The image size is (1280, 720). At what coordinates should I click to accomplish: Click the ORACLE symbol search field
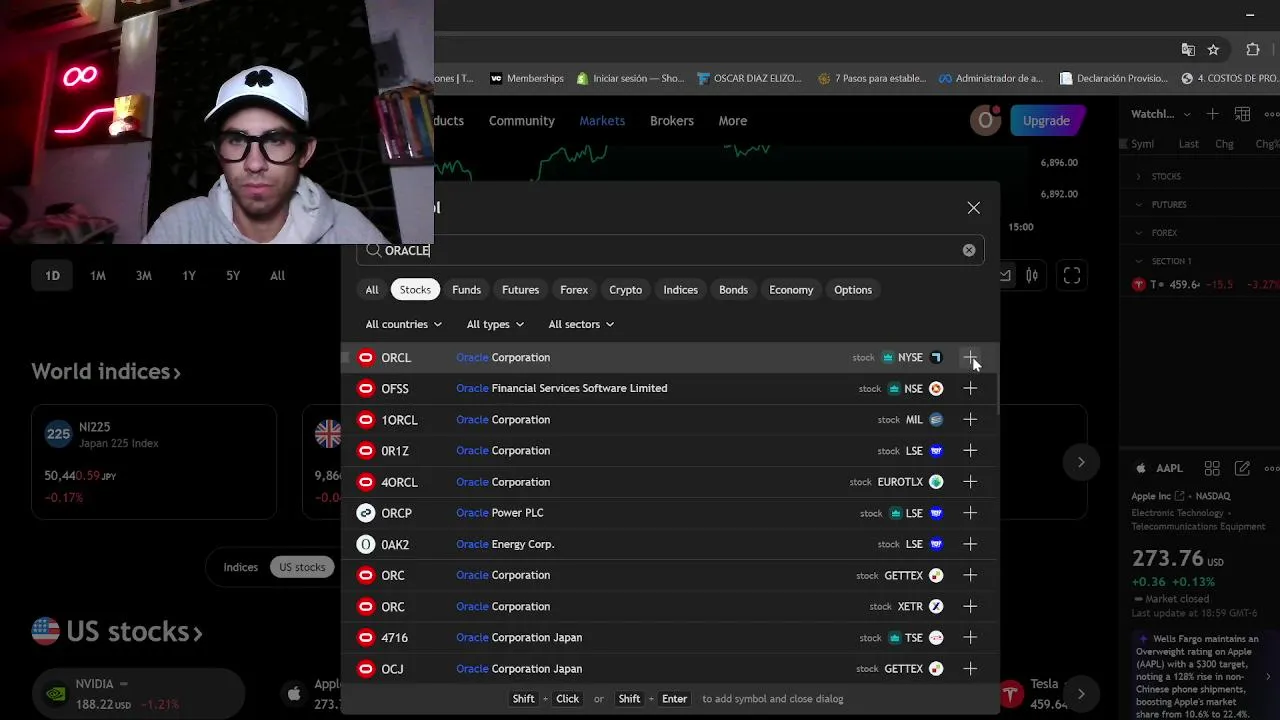click(x=670, y=250)
